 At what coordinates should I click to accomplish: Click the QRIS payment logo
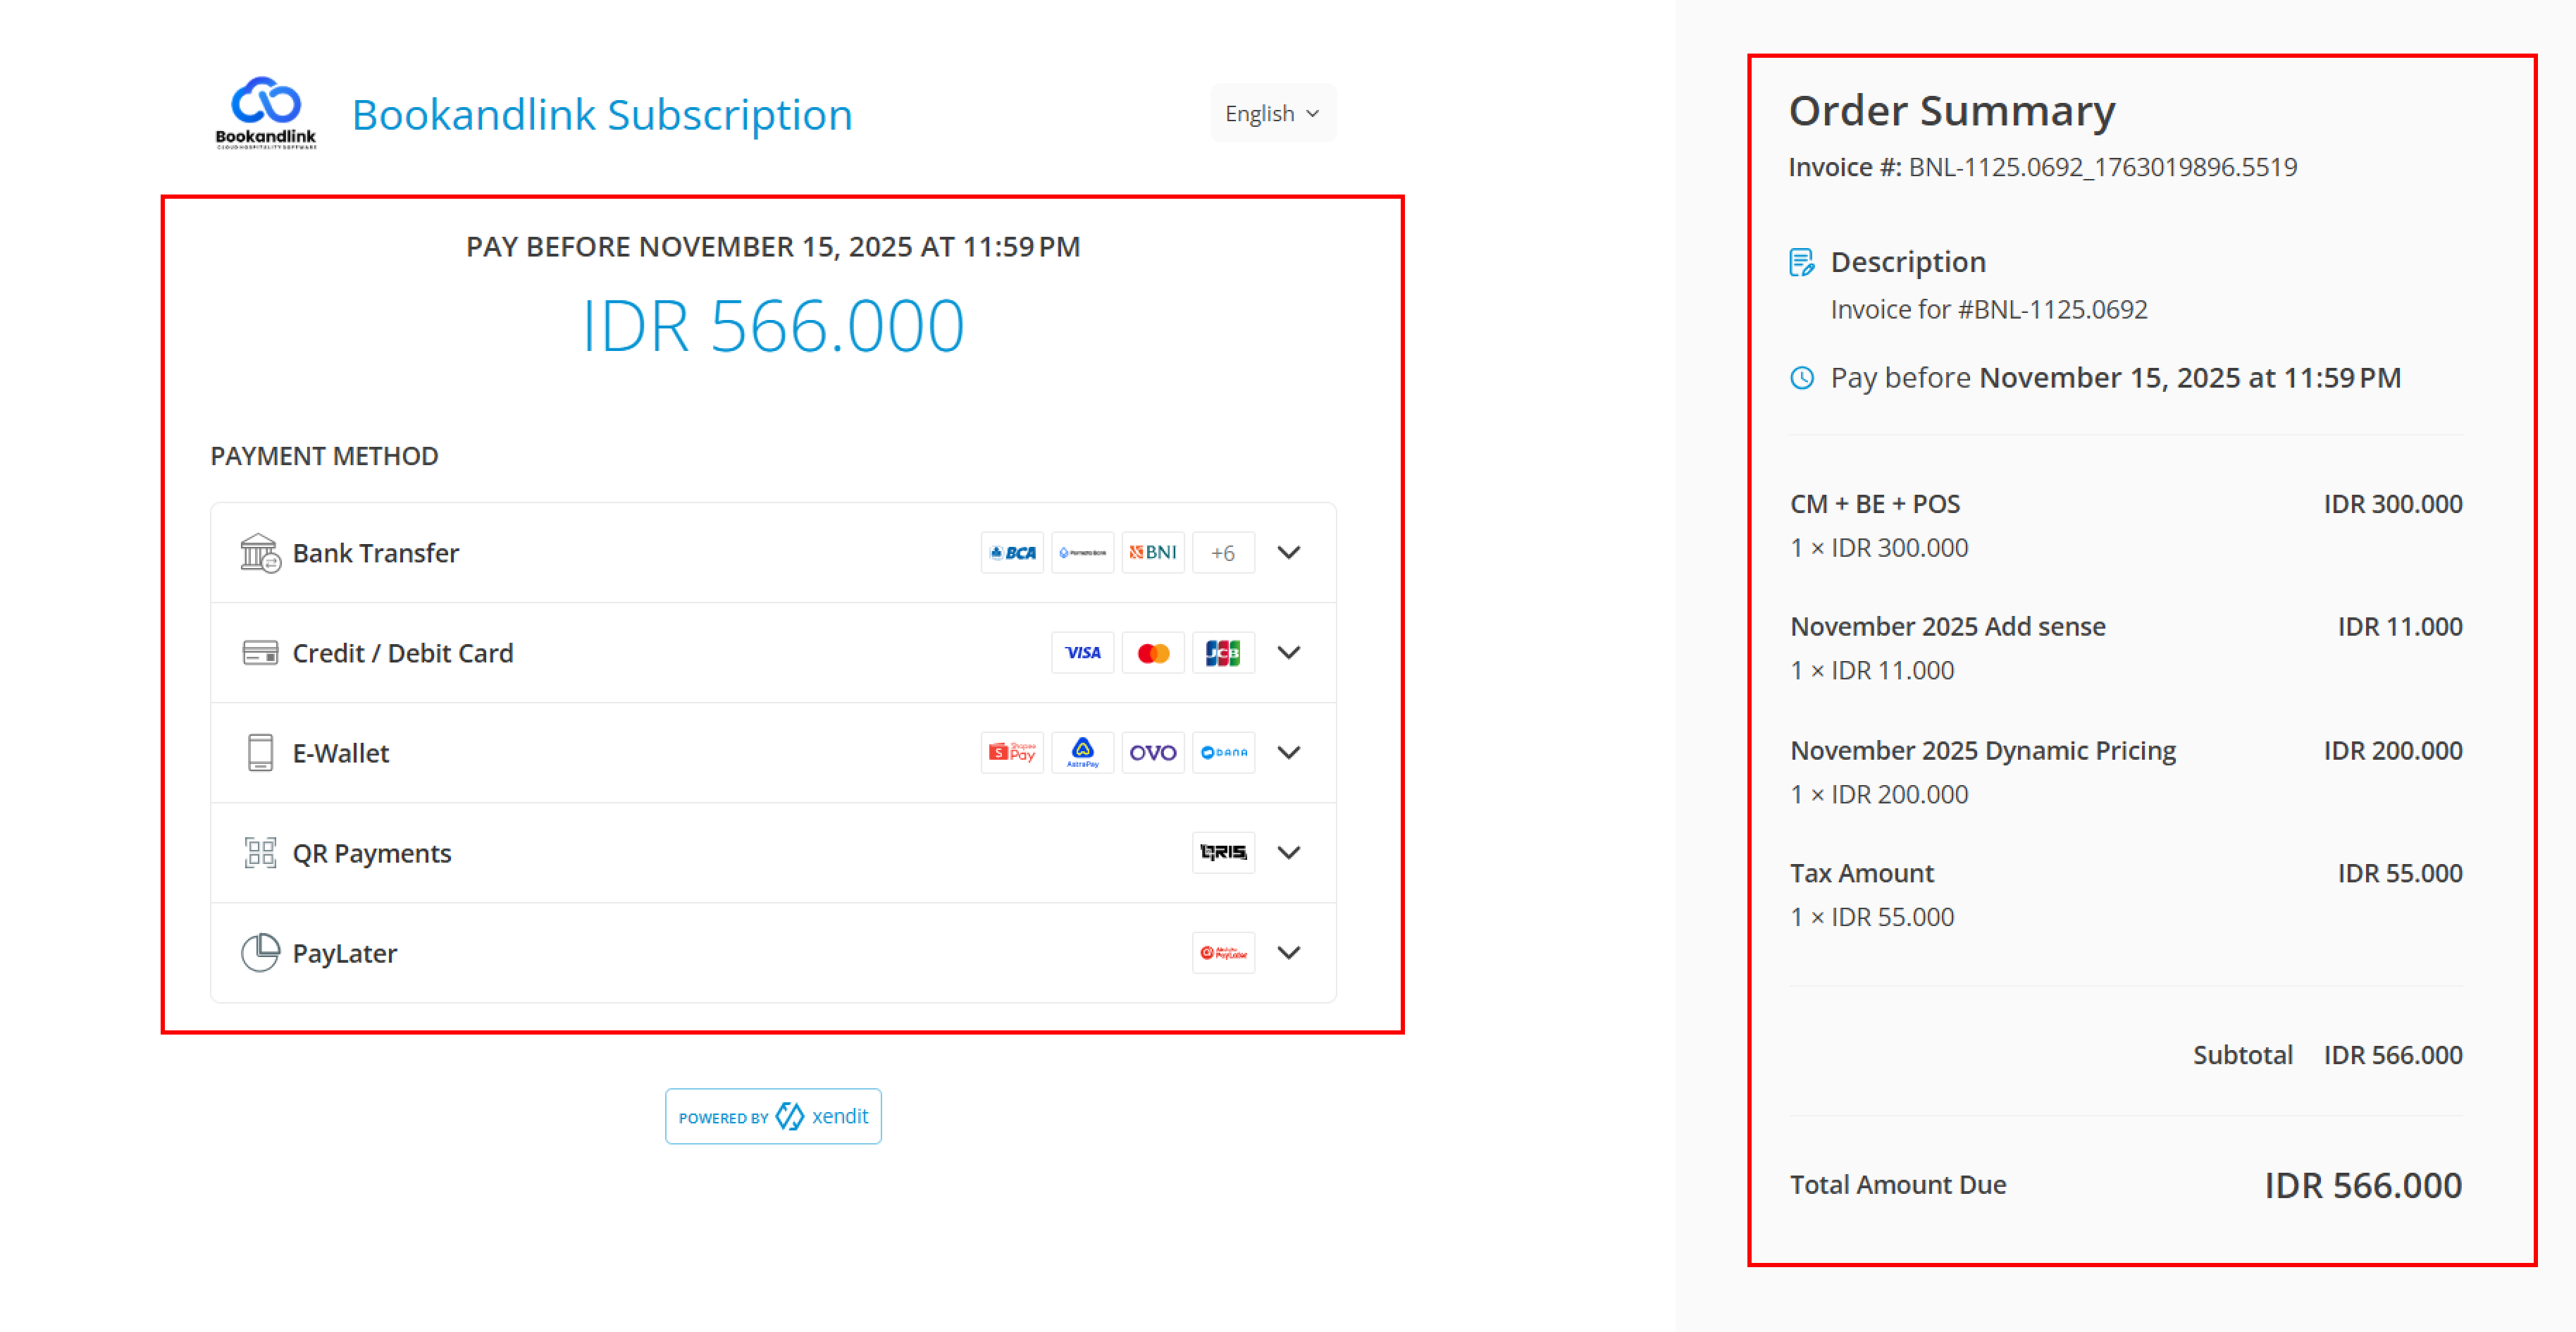(1223, 853)
